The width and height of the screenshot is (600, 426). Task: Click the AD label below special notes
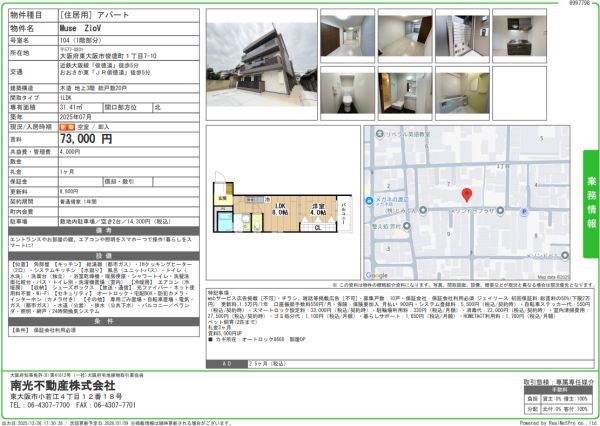tap(227, 364)
